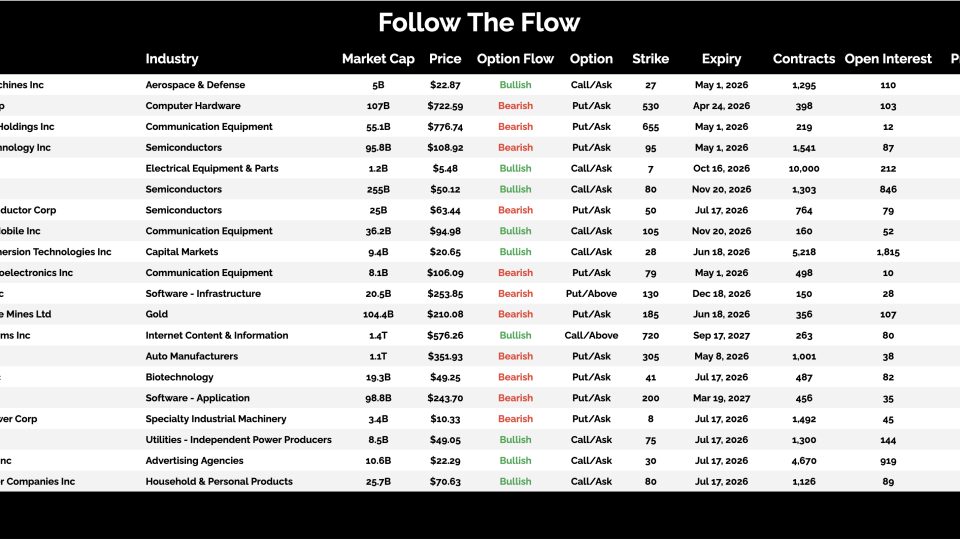Click the Price column header
Viewport: 960px width, 540px height.
445,59
